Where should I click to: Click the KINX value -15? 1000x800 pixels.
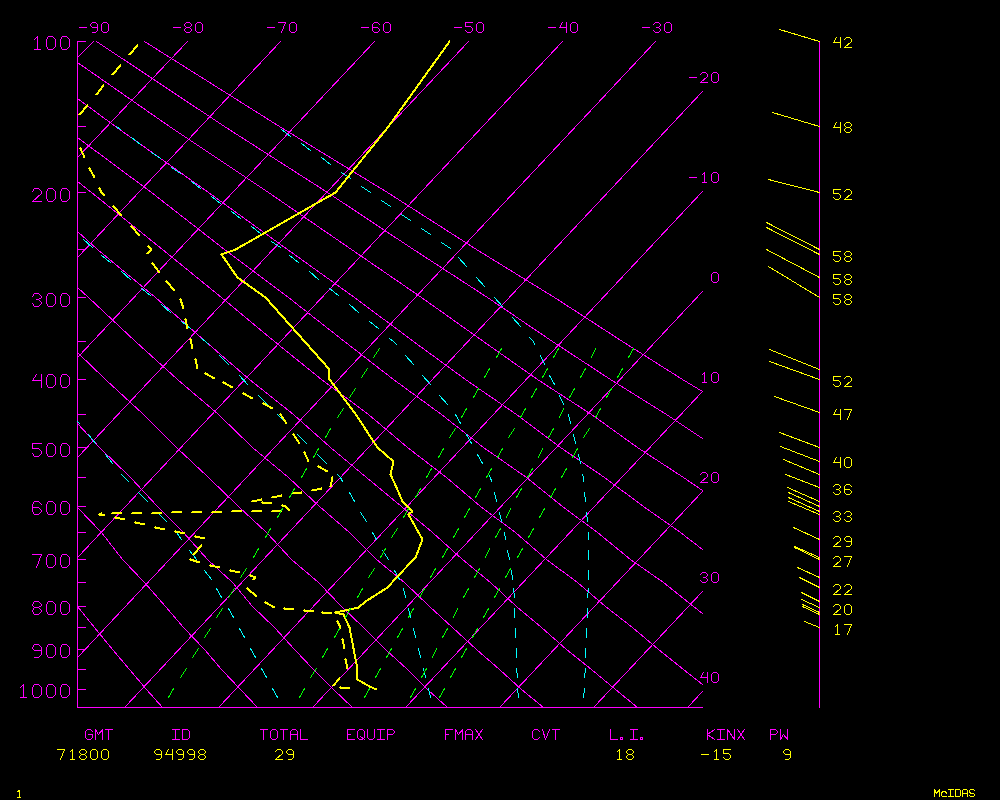(716, 755)
